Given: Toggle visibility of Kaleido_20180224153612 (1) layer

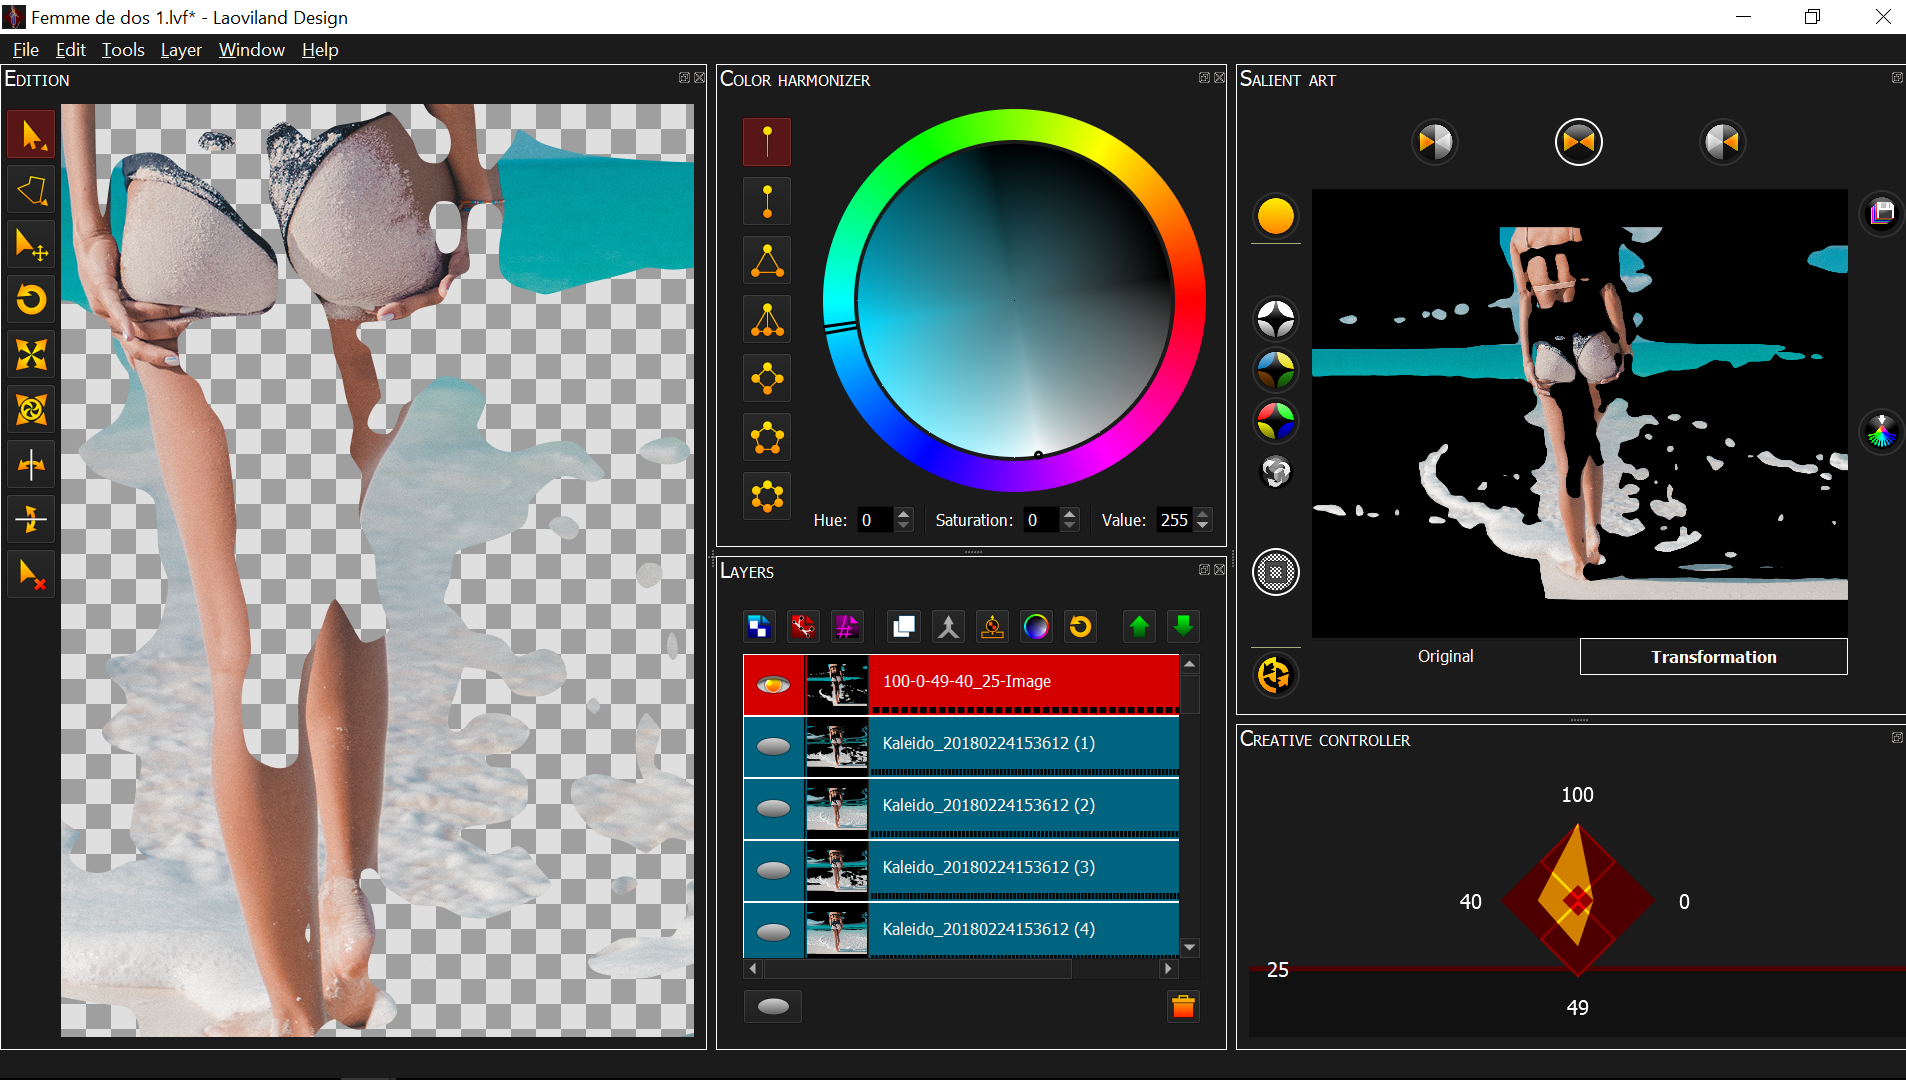Looking at the screenshot, I should coord(773,747).
